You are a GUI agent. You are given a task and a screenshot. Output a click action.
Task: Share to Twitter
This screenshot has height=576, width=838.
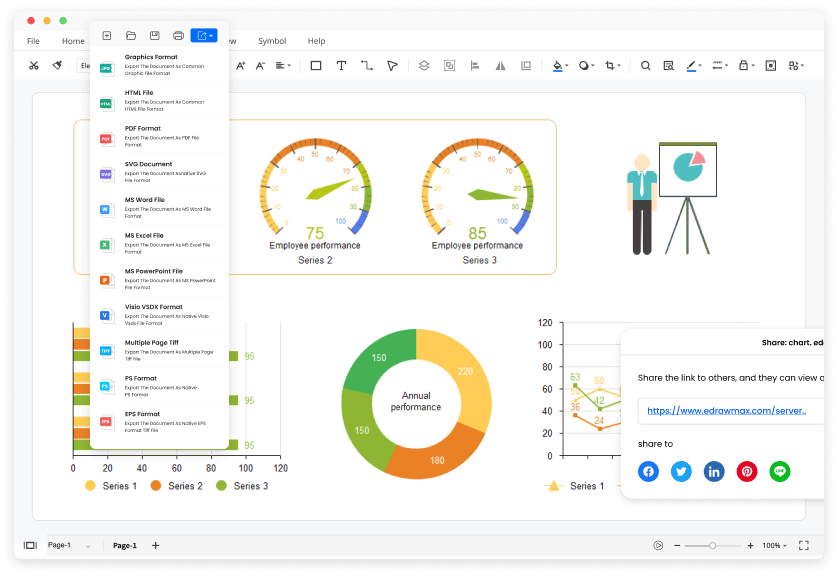coord(681,471)
